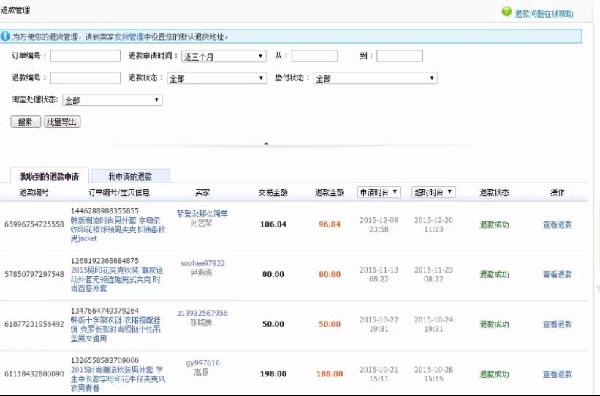The image size is (600, 396).
Task: Click buyer link zl3932567956
Action: point(202,313)
